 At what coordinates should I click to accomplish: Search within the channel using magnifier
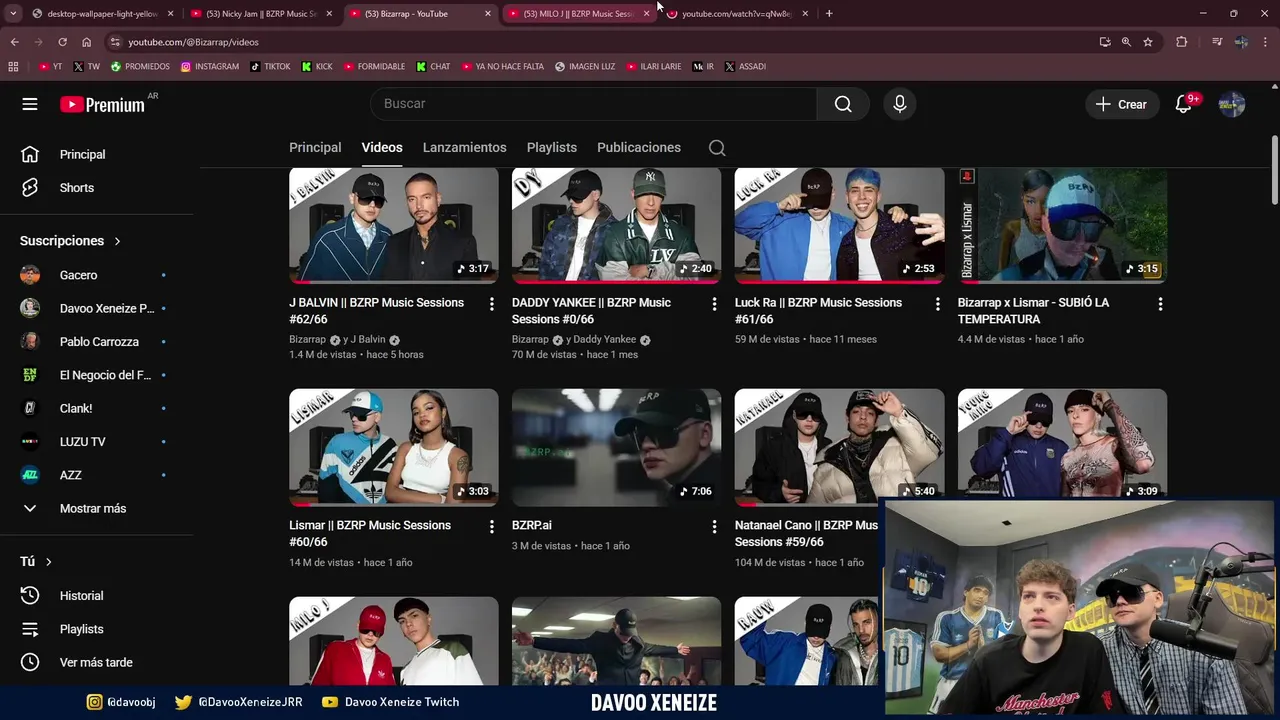(717, 148)
